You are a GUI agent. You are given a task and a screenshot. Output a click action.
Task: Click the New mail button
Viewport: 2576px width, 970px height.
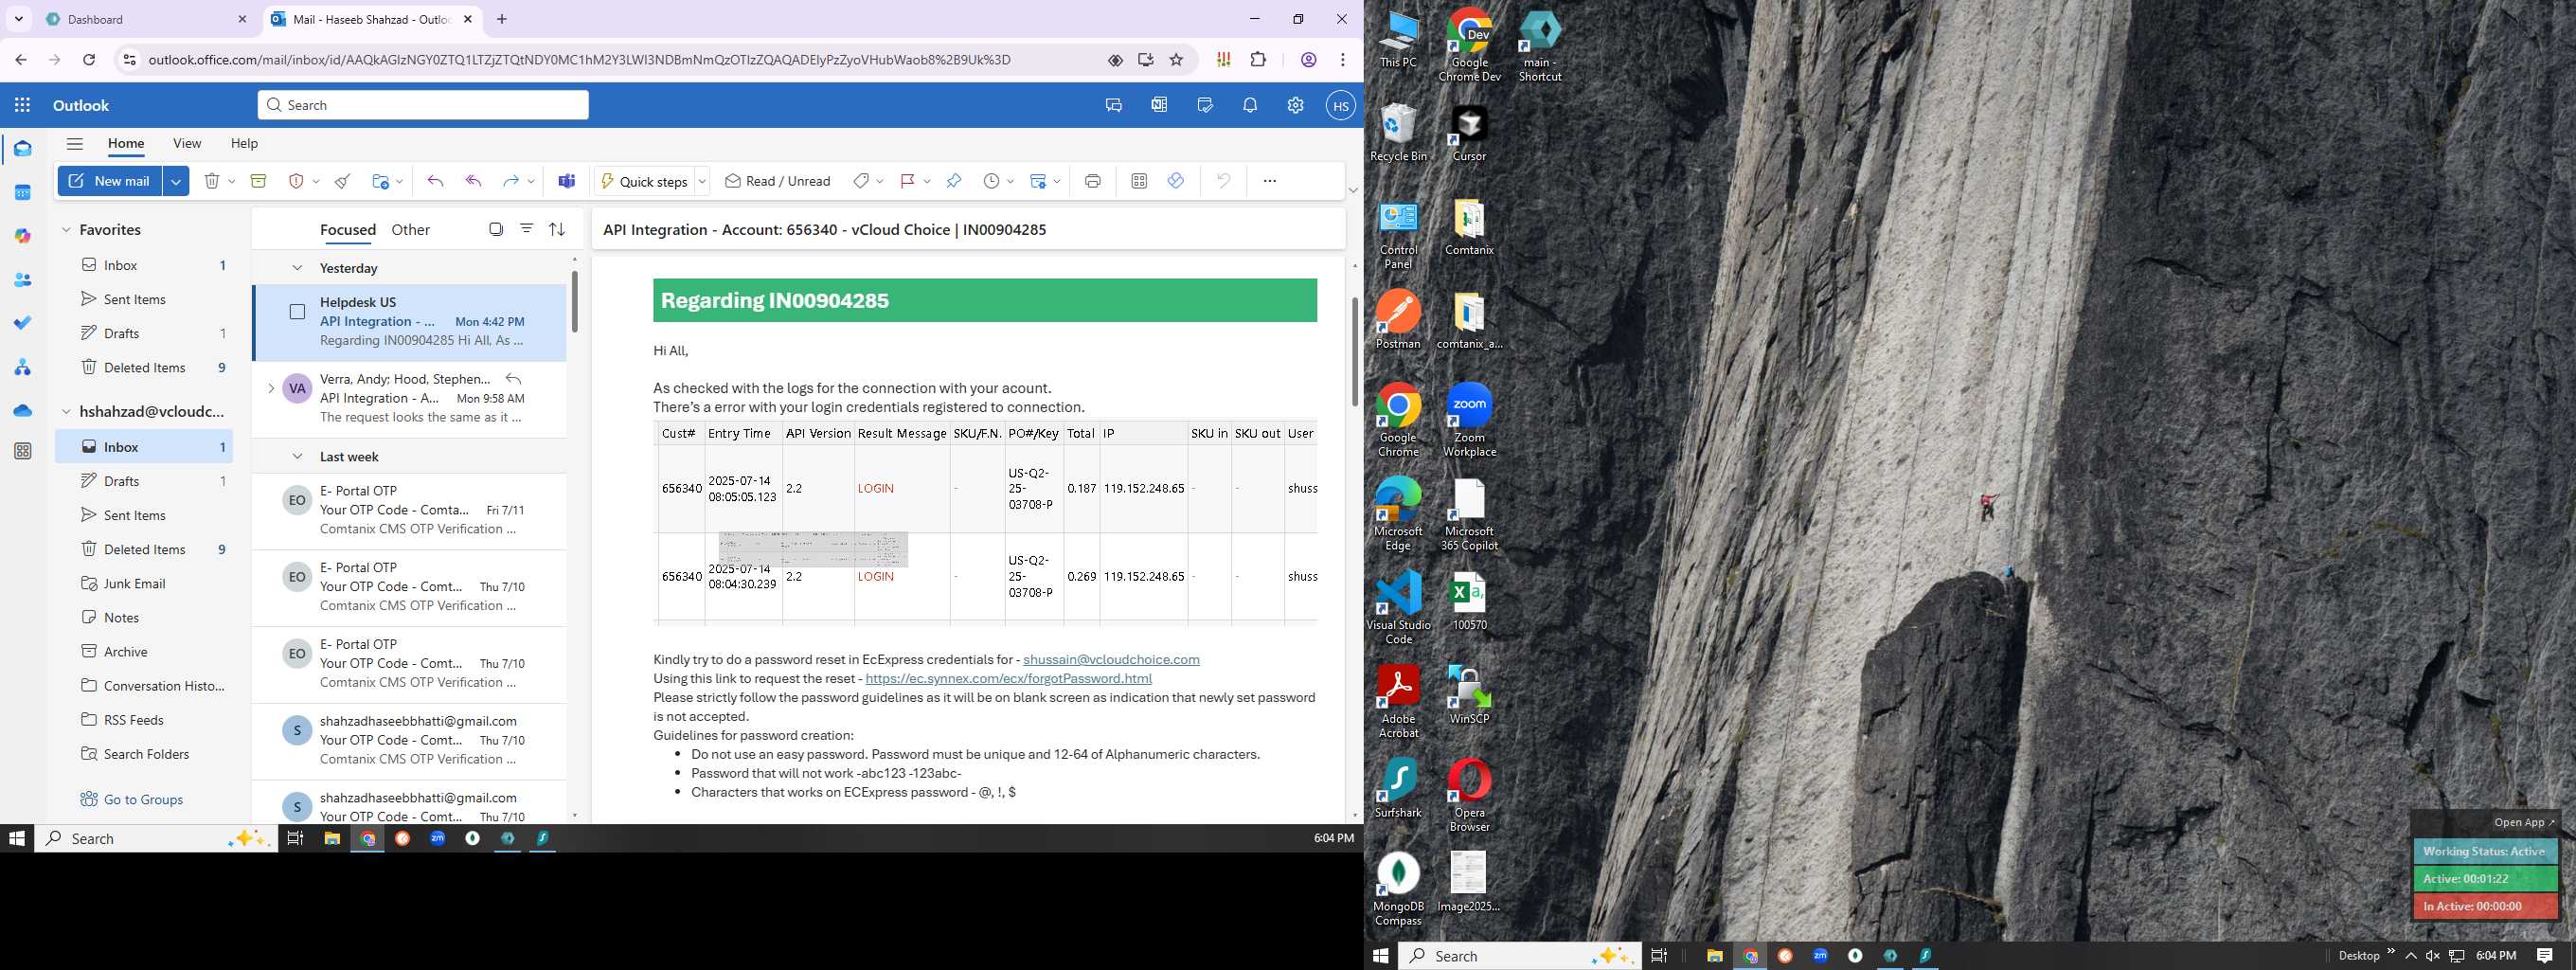pos(110,181)
